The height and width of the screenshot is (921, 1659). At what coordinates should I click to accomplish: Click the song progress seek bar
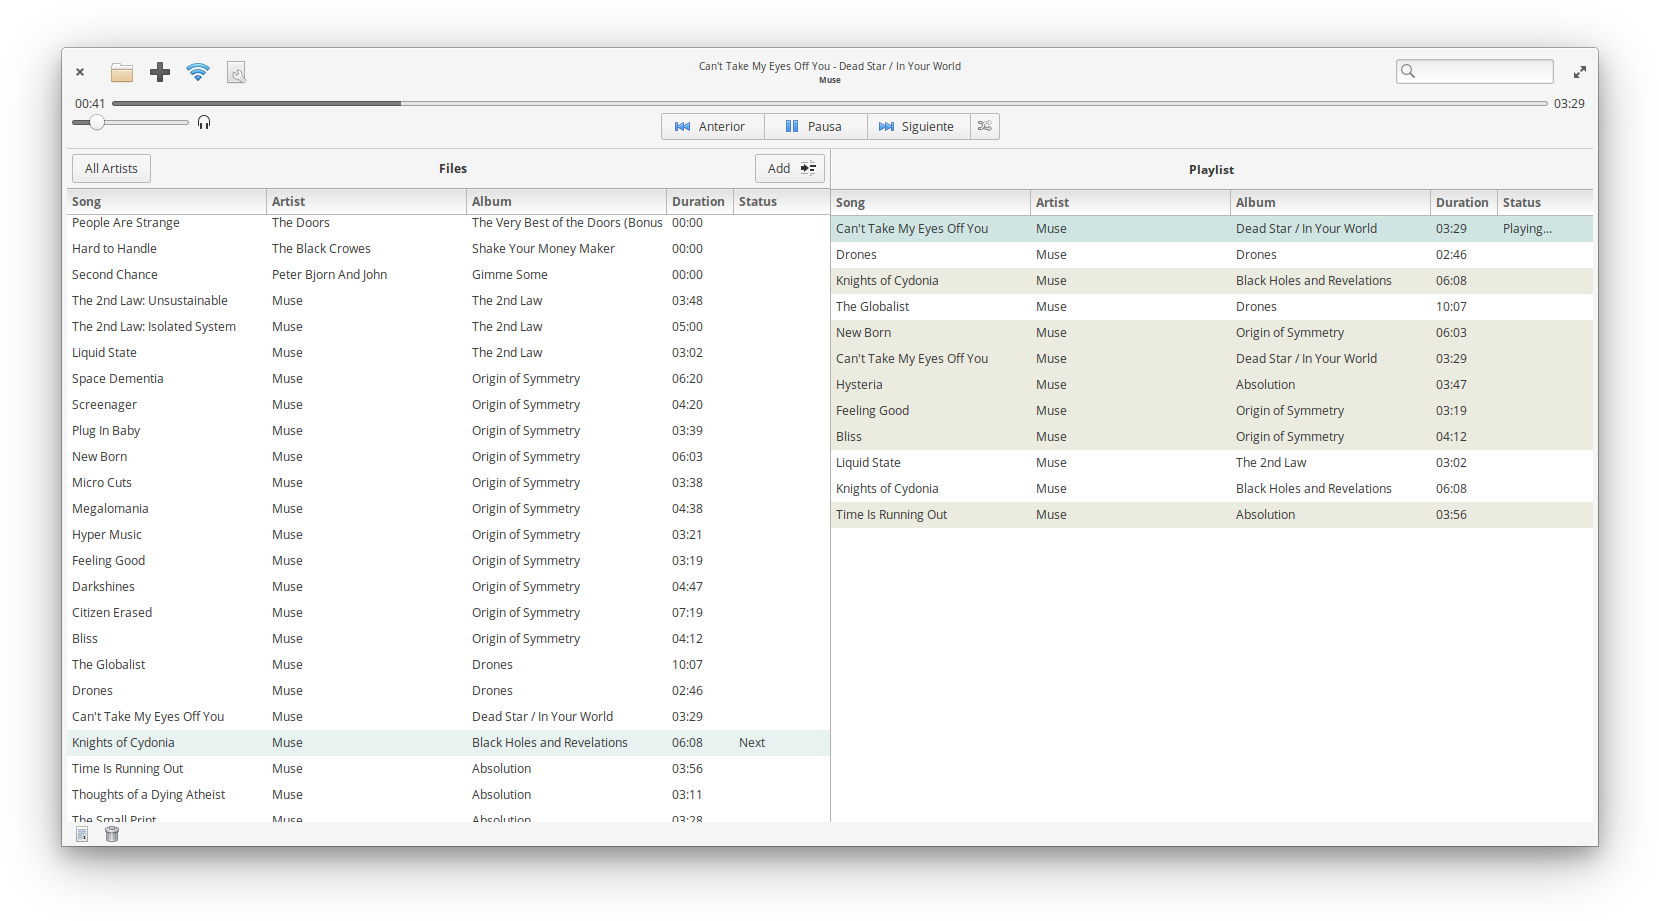pos(830,103)
